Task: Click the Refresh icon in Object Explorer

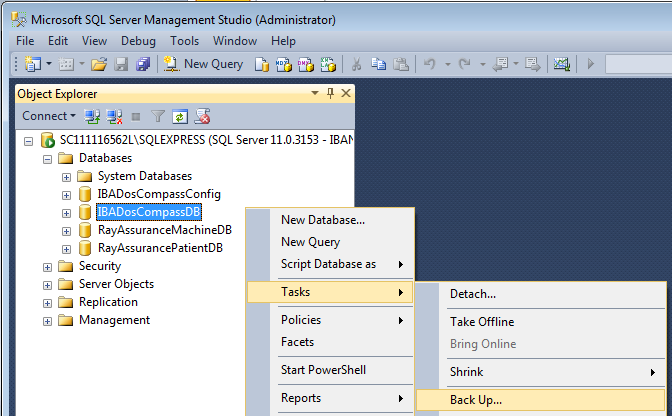Action: click(x=180, y=116)
